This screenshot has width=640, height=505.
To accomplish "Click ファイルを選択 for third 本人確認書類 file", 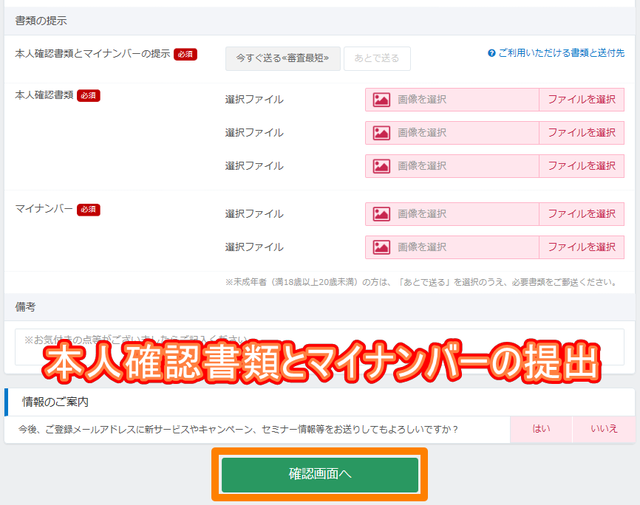I will tap(582, 166).
